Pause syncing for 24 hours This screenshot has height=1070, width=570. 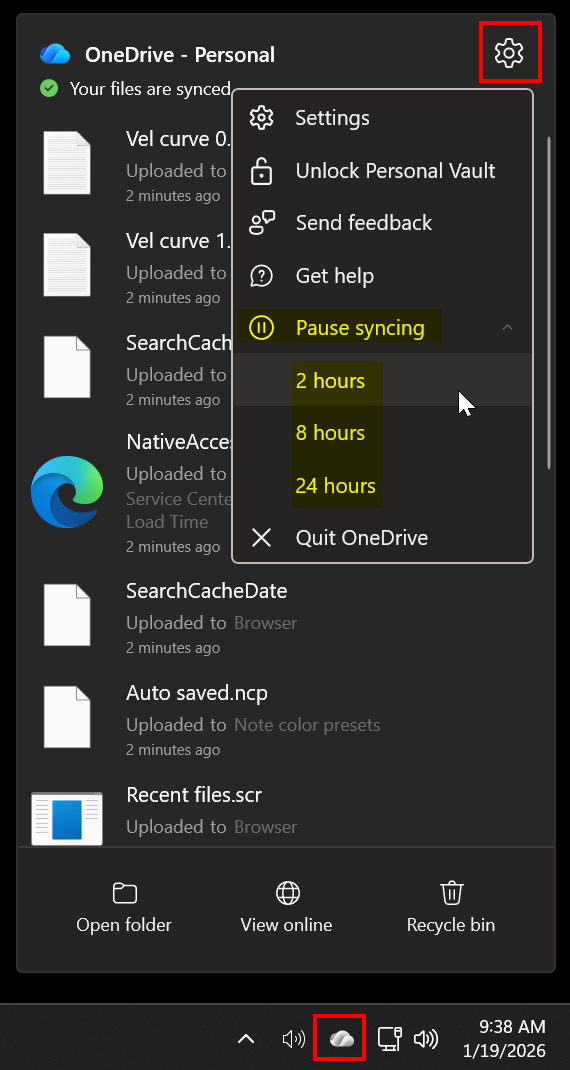click(x=382, y=485)
